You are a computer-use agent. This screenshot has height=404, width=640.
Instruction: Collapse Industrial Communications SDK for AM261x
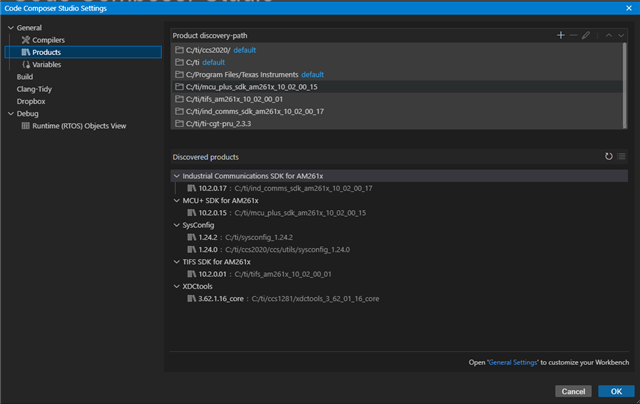point(176,176)
